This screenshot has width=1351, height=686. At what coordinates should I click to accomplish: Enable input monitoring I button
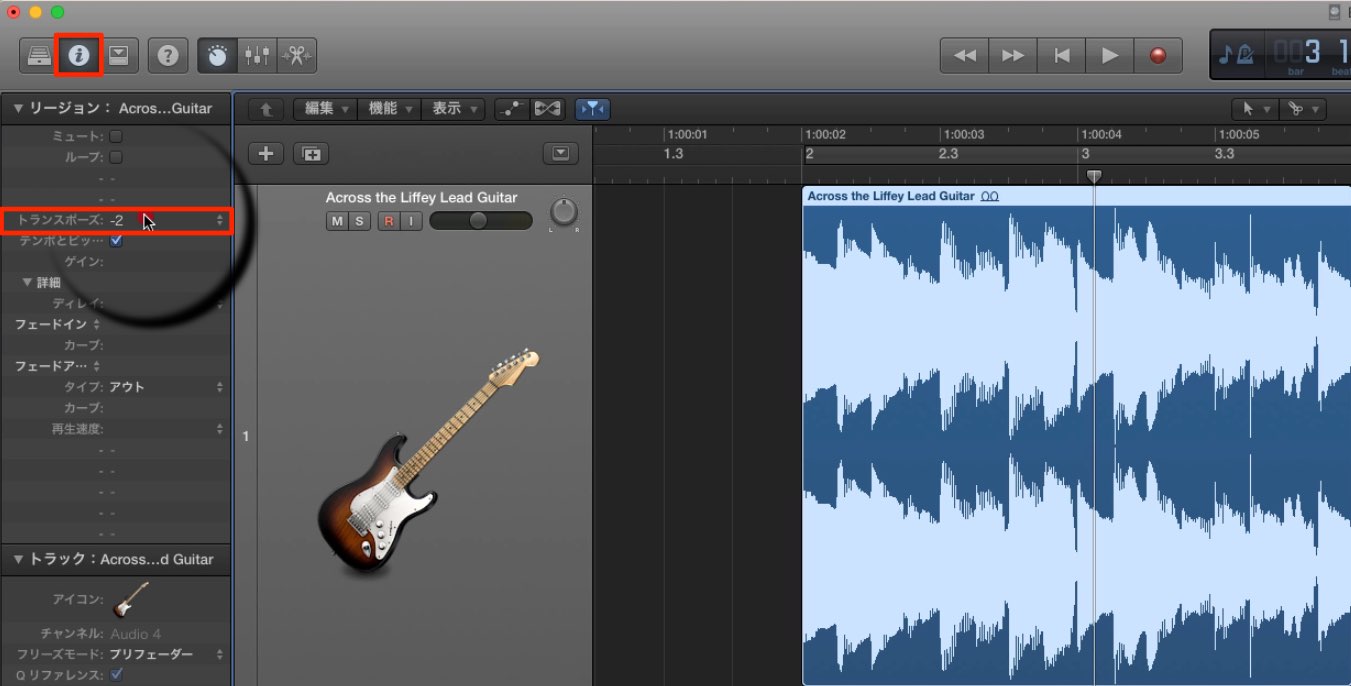pos(410,221)
